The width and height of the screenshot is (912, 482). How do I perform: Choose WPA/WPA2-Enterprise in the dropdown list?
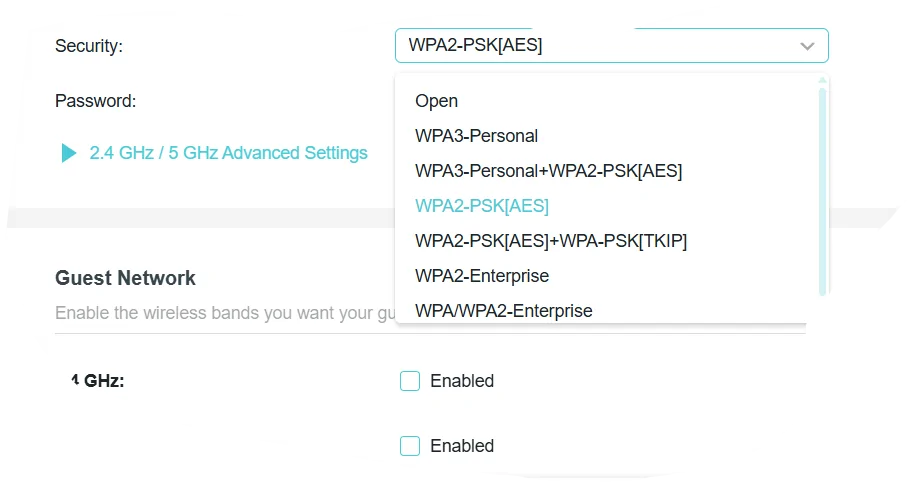click(504, 311)
